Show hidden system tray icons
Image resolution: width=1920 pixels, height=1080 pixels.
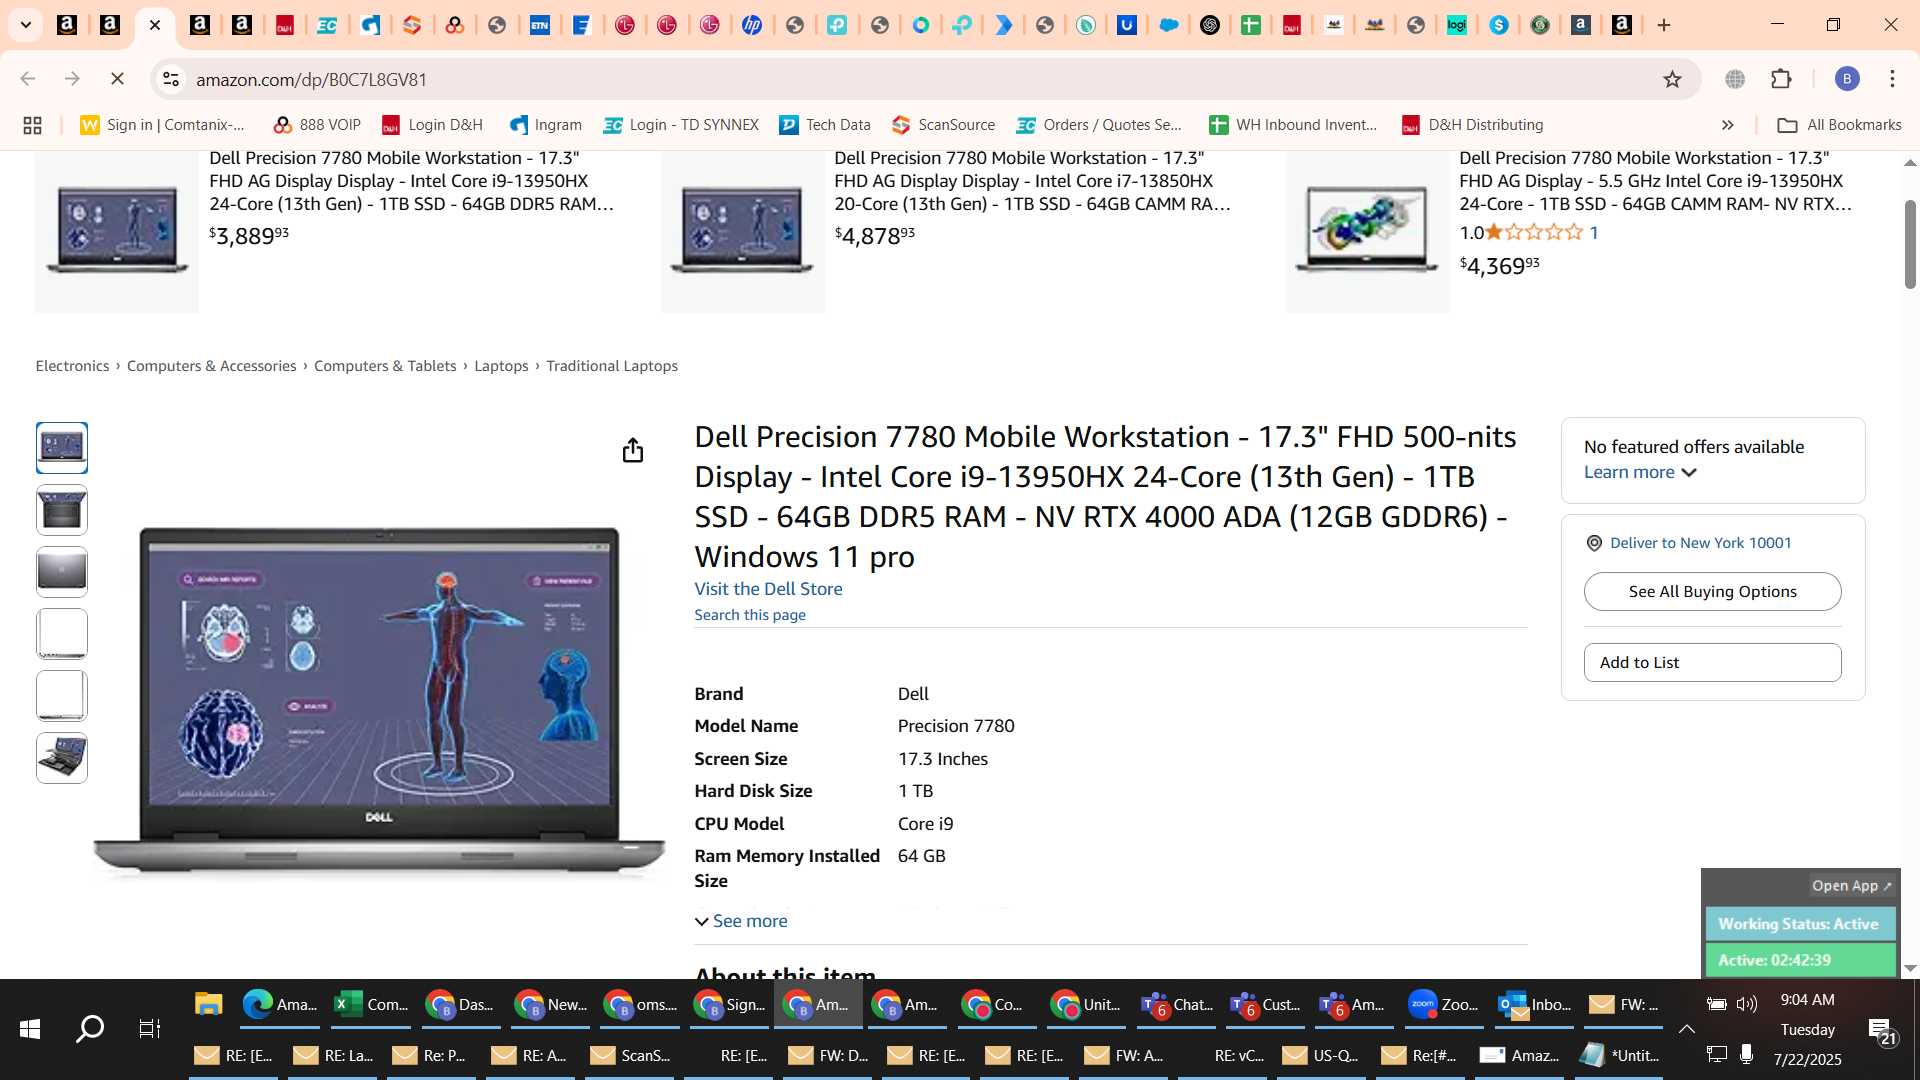click(x=1686, y=1028)
